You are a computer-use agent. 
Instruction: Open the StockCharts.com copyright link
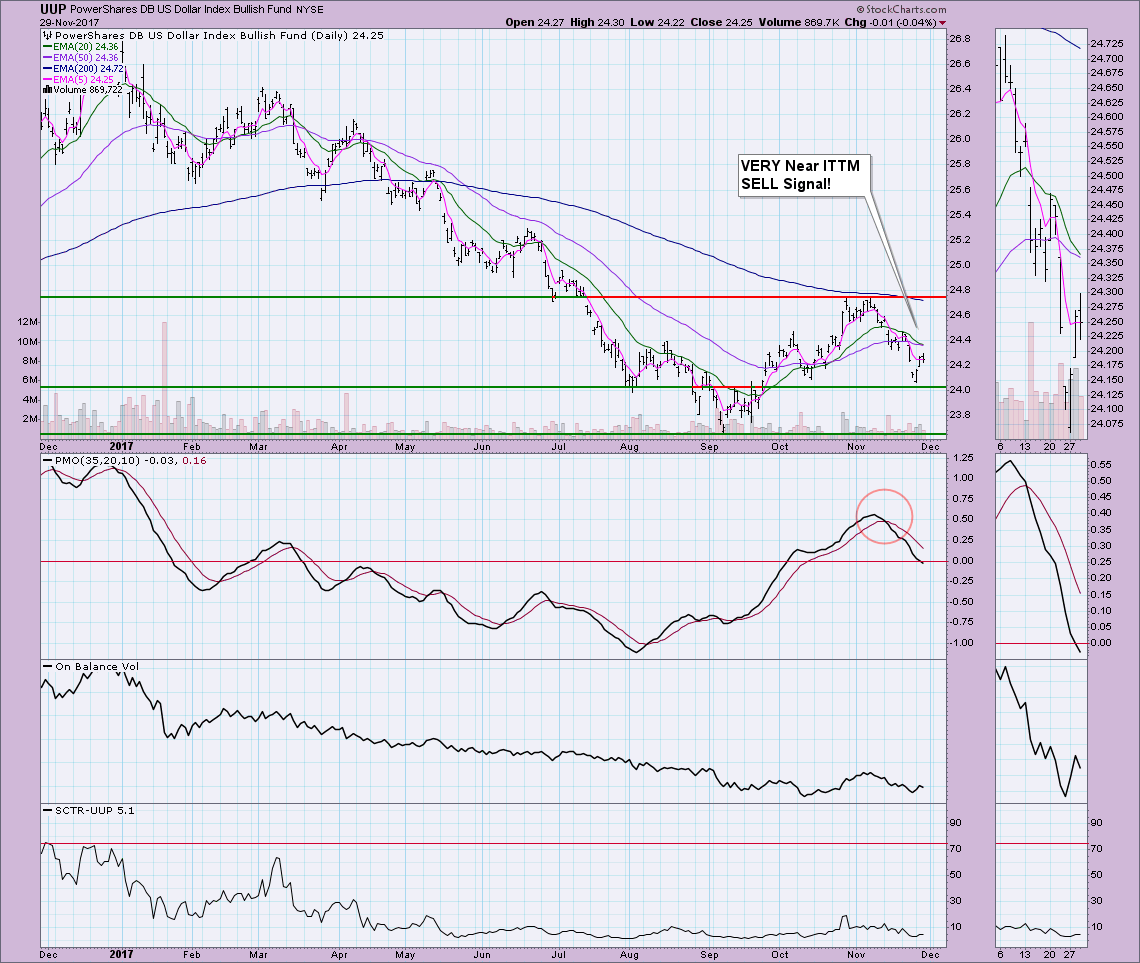point(902,9)
